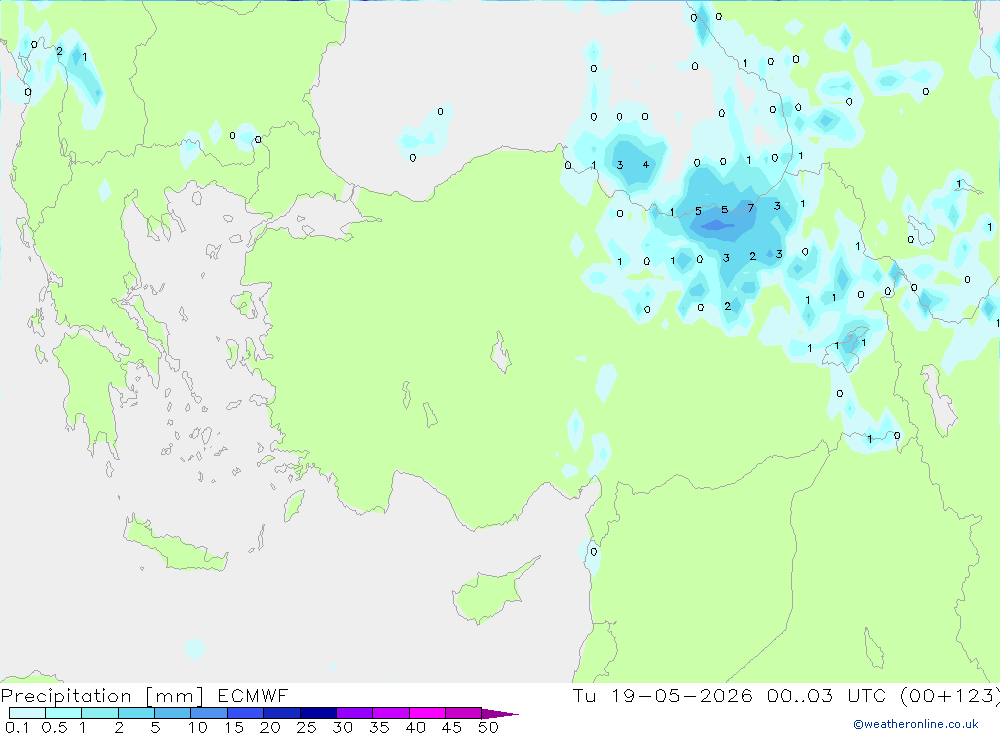
Task: Click the date '19-05-2026' text
Action: tap(681, 695)
